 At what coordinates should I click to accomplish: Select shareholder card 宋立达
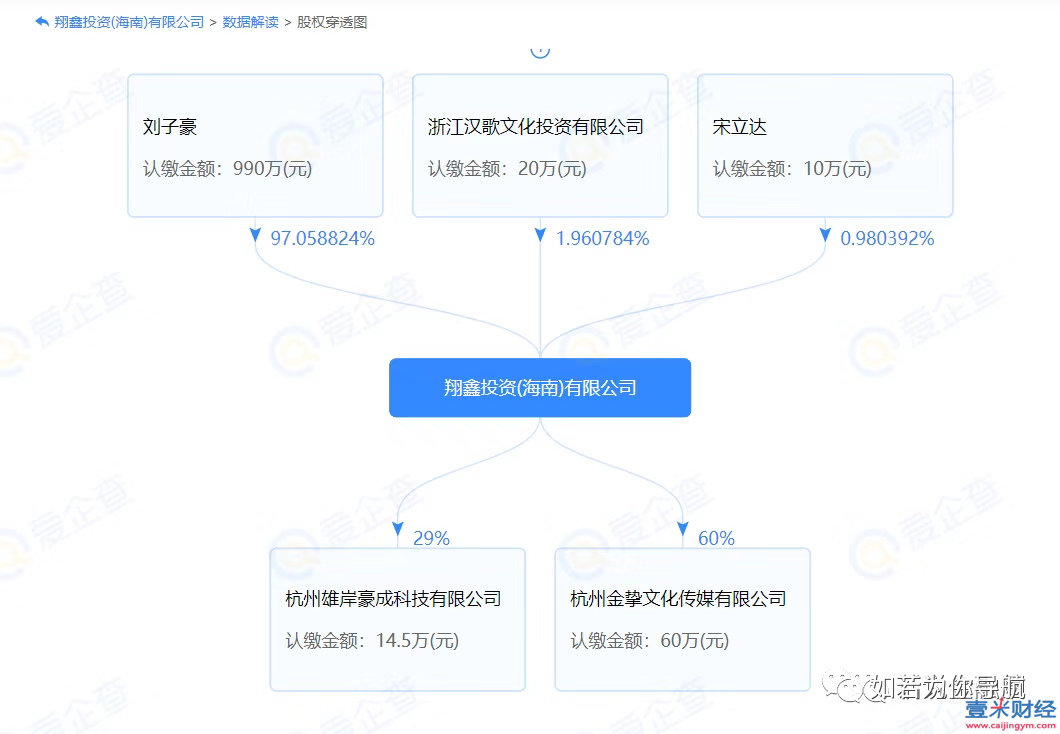pos(825,145)
